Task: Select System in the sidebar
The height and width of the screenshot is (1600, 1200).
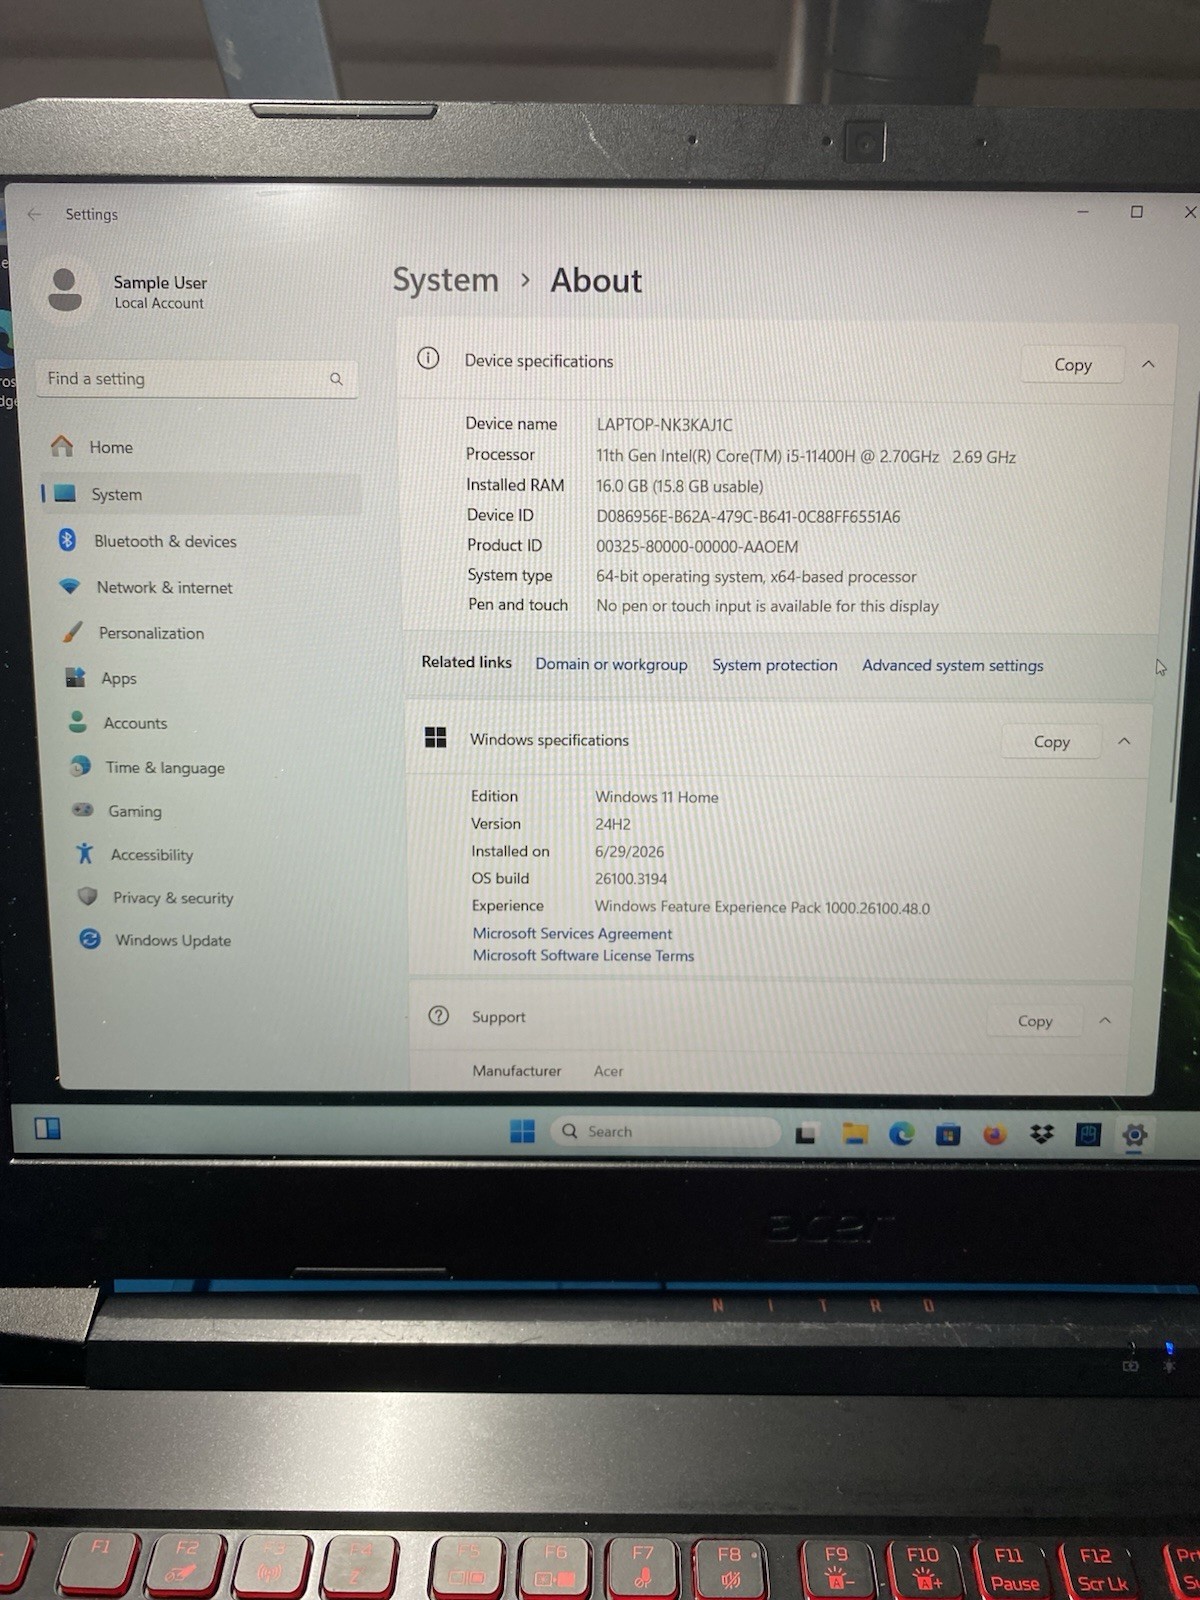Action: coord(201,494)
